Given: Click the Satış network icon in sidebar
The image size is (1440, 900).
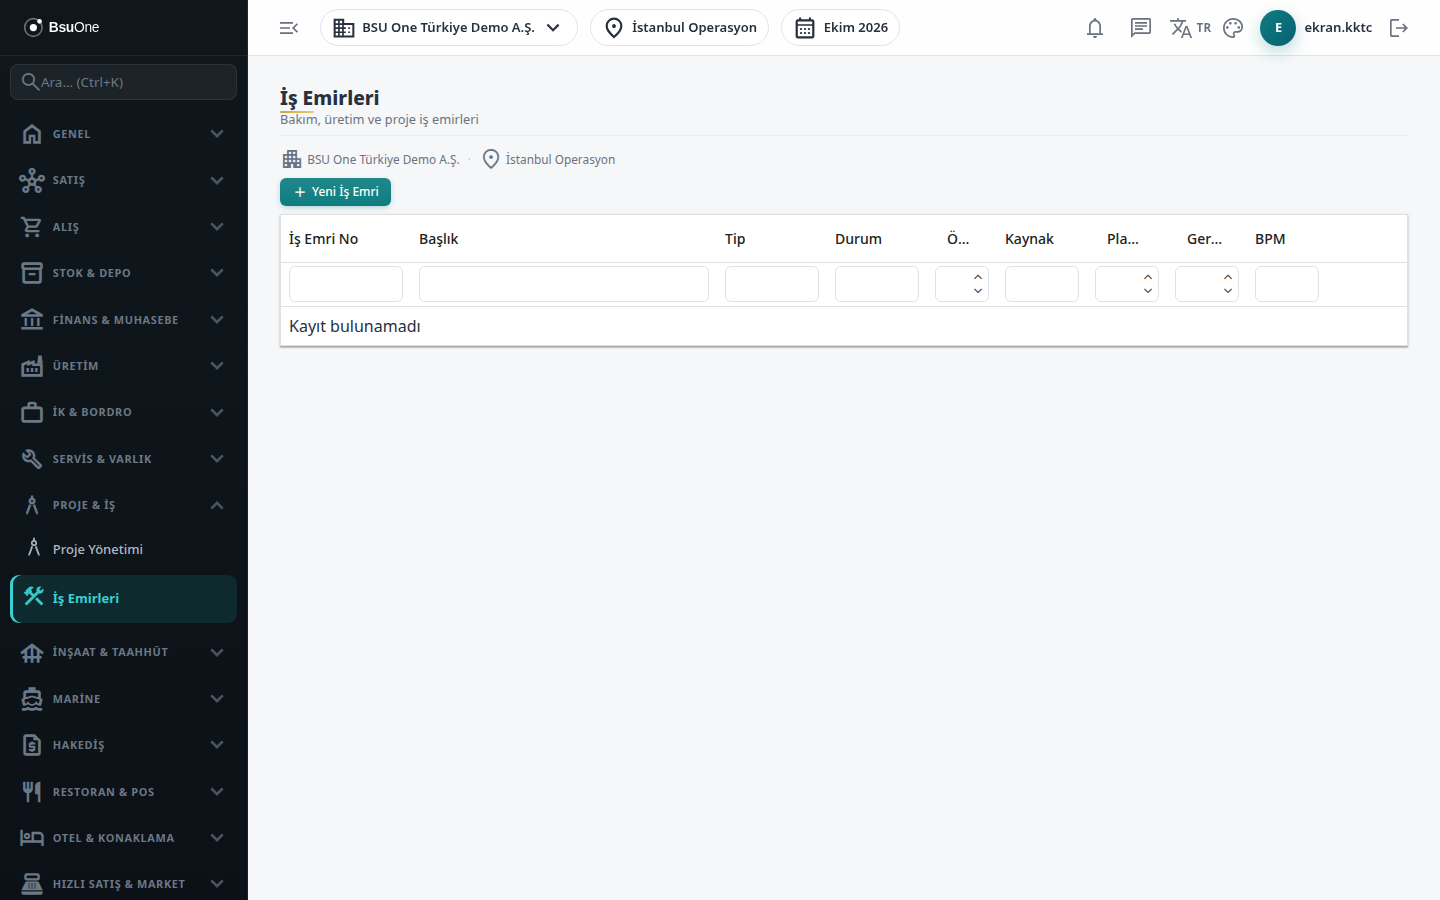Looking at the screenshot, I should tap(32, 180).
